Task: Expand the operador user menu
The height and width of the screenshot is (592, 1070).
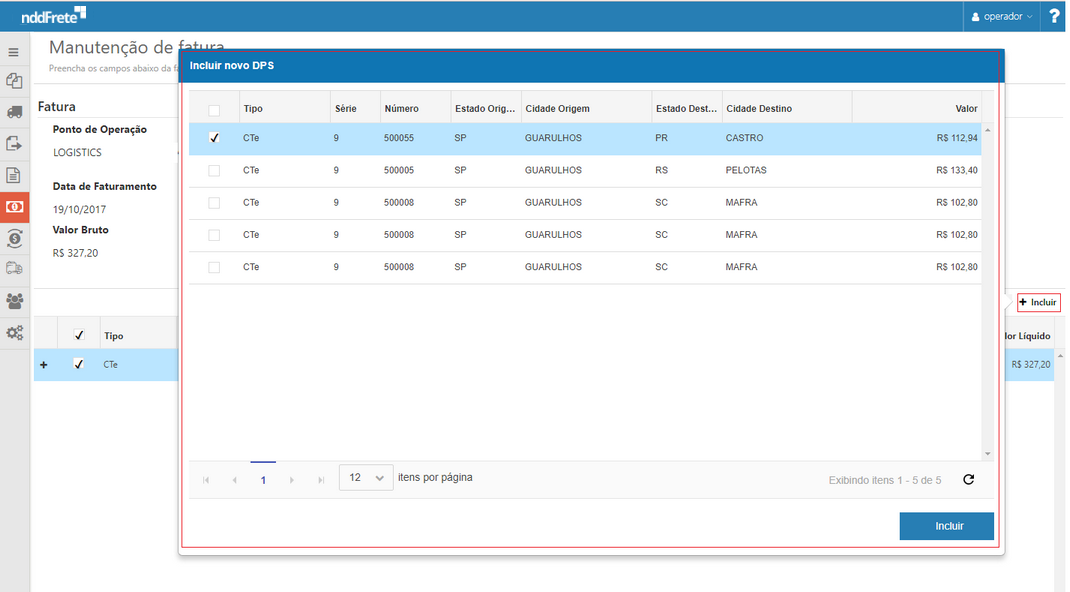Action: pyautogui.click(x=1002, y=16)
